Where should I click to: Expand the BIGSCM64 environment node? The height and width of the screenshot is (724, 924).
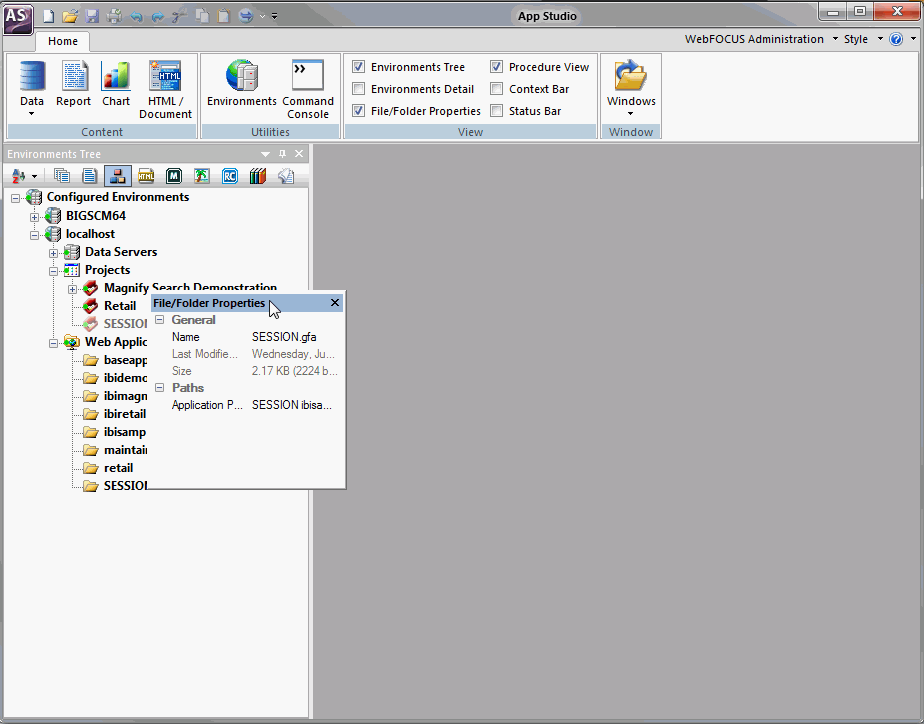pyautogui.click(x=35, y=216)
